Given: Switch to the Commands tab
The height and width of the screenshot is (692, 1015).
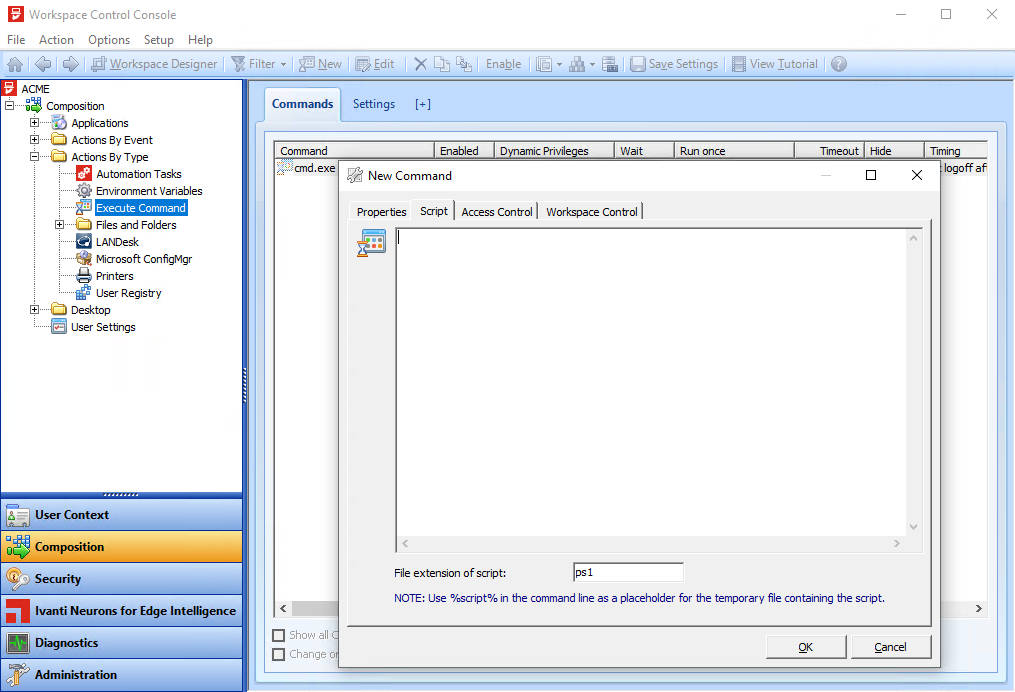Looking at the screenshot, I should [302, 104].
